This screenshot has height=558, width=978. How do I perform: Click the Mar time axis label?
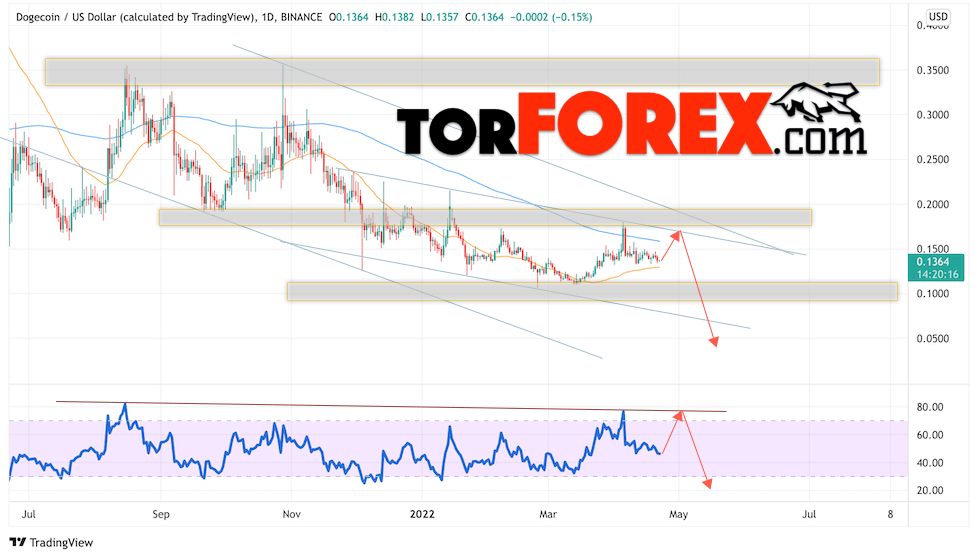pyautogui.click(x=548, y=514)
